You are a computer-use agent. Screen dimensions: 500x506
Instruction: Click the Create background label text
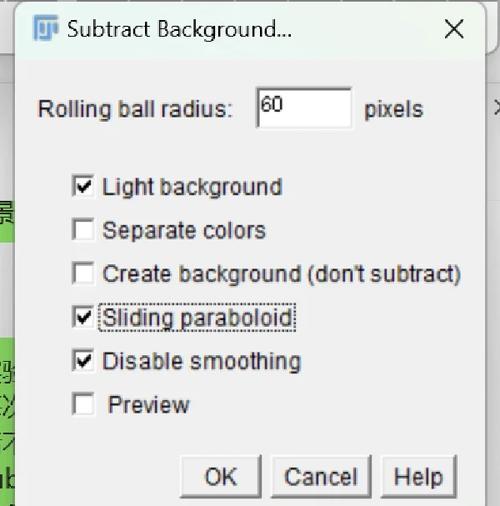tap(282, 274)
